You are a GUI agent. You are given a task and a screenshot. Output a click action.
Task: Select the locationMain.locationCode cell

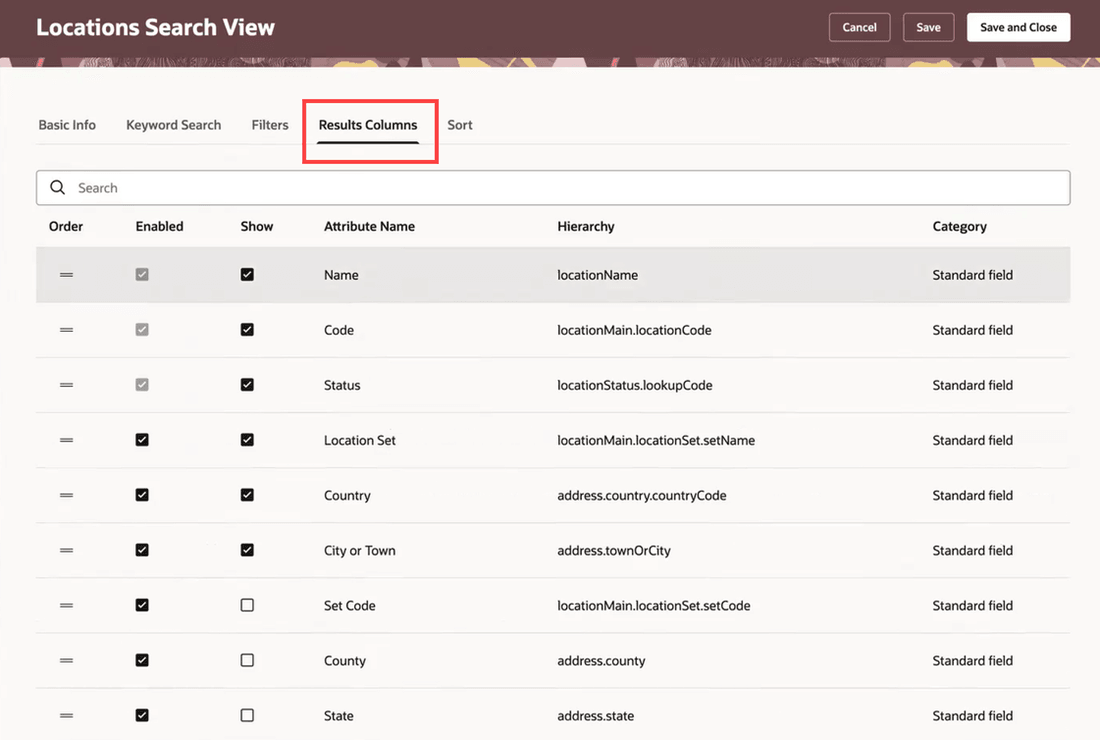coord(634,330)
